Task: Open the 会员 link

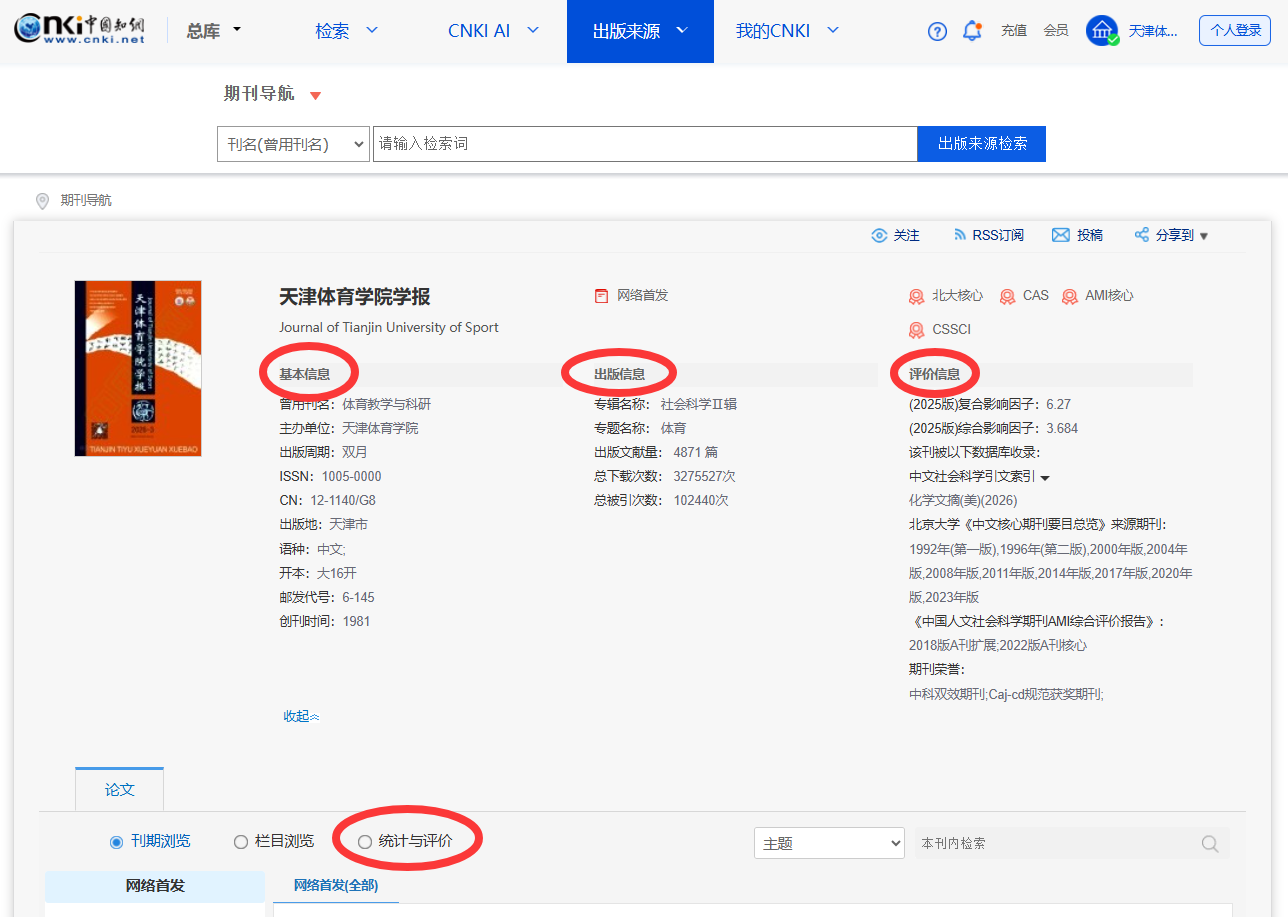Action: 1056,31
